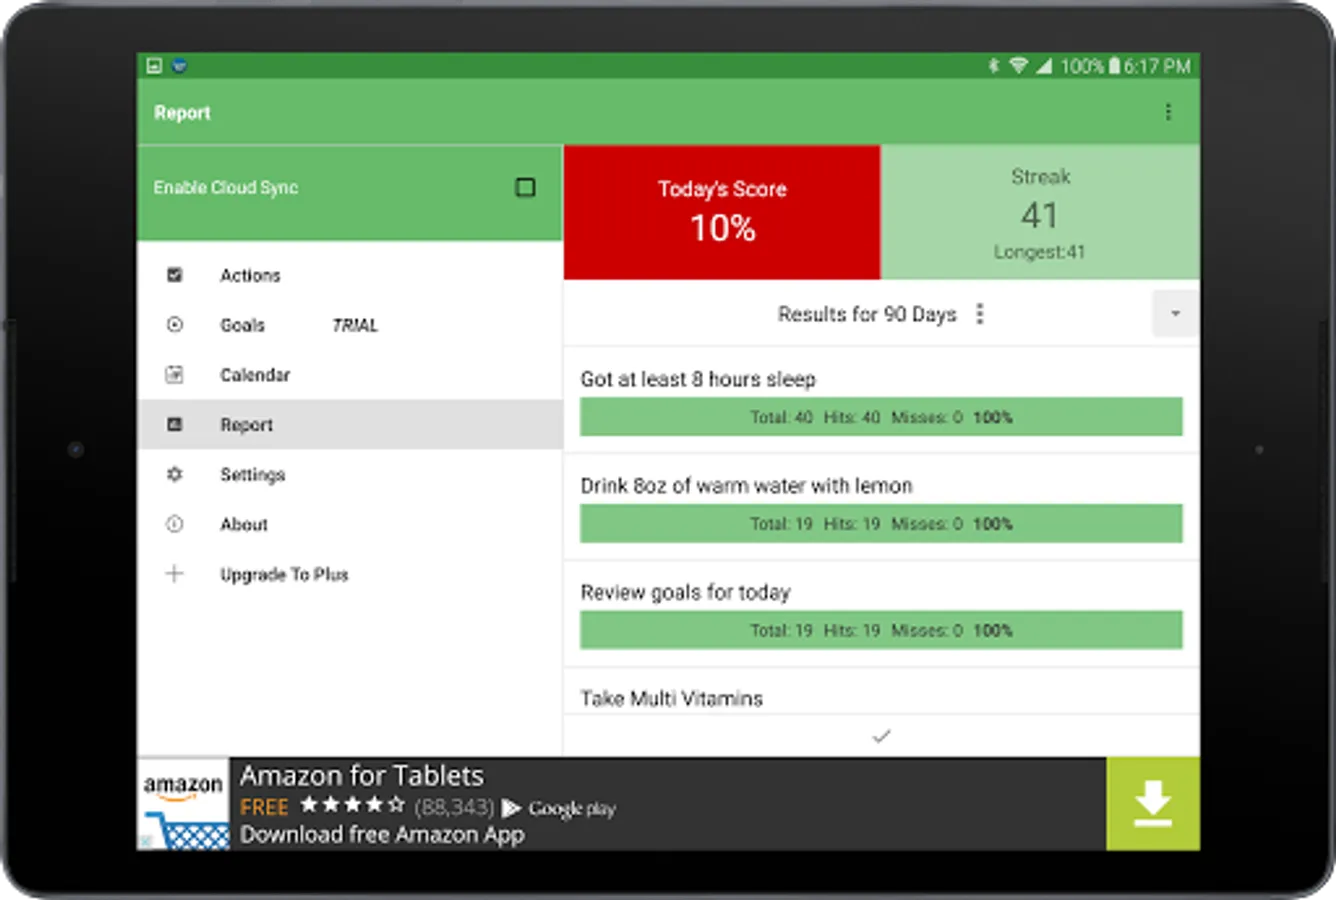Open the Actions menu item
Viewport: 1336px width, 900px height.
pos(350,275)
